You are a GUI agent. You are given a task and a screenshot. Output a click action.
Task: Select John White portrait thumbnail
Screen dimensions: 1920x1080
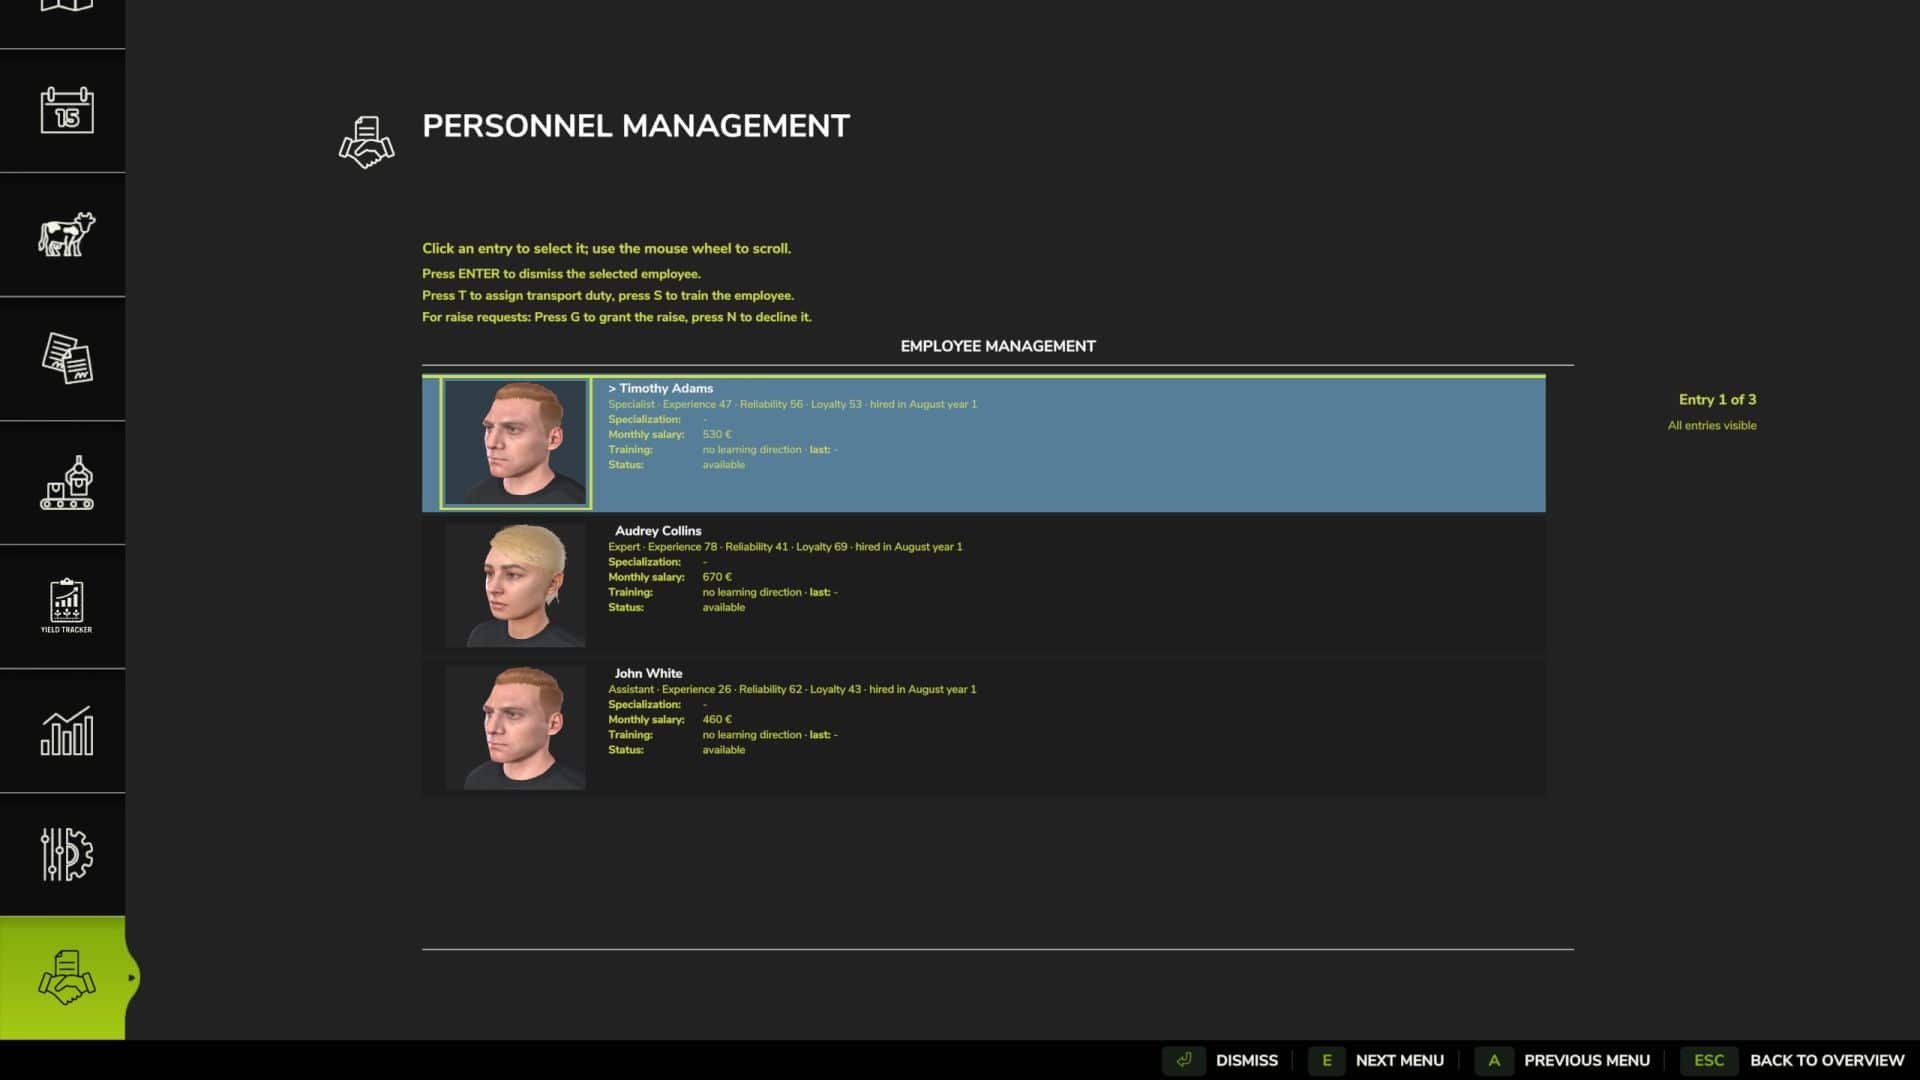[515, 727]
